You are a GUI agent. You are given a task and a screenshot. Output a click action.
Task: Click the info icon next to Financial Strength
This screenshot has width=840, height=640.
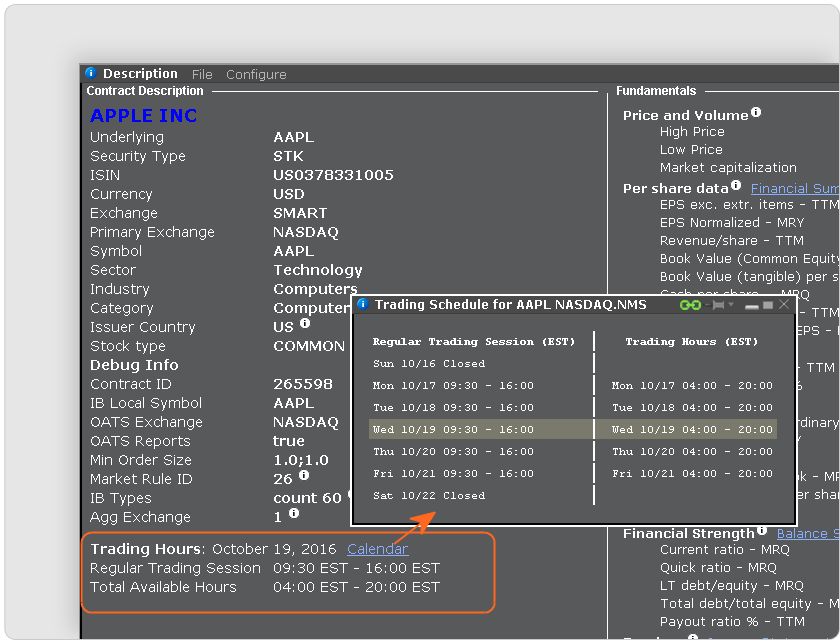click(x=762, y=530)
